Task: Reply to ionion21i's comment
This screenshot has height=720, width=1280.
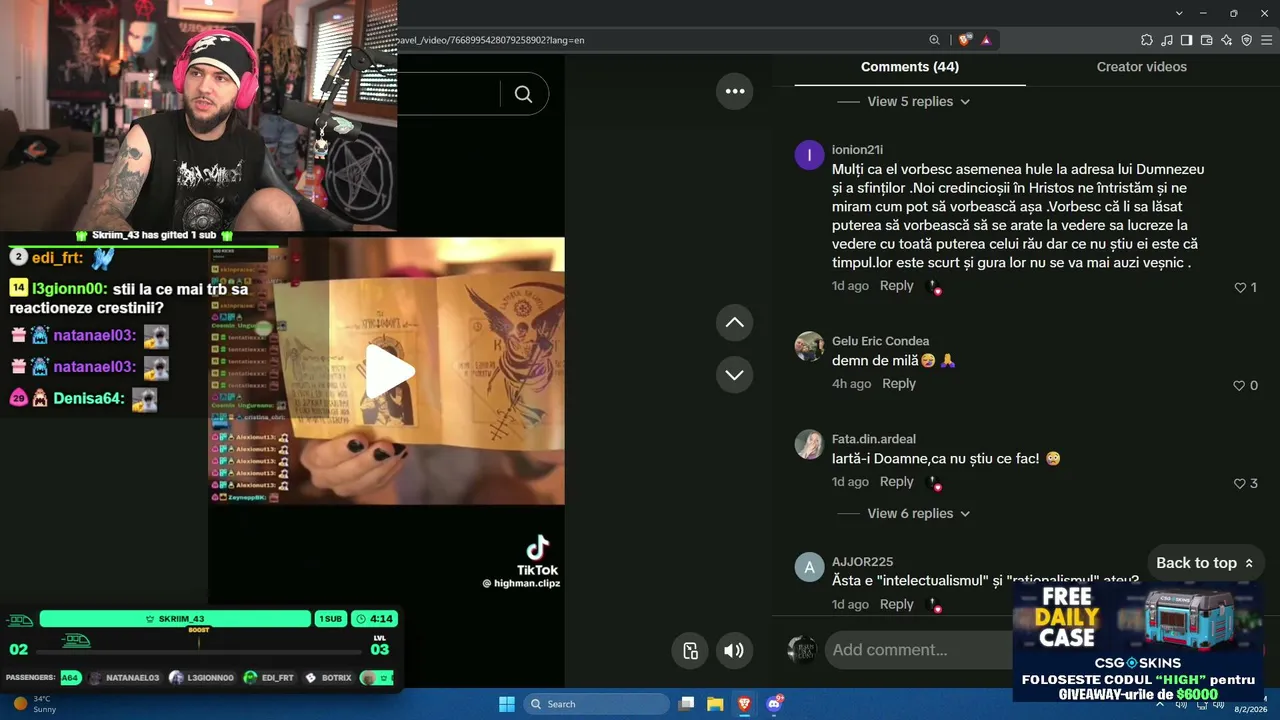Action: pyautogui.click(x=897, y=286)
